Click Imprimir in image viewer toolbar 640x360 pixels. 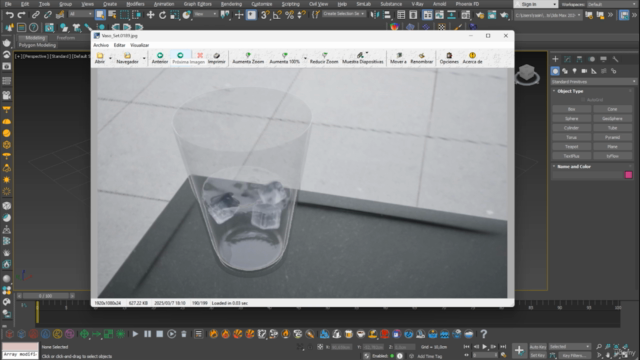[216, 58]
